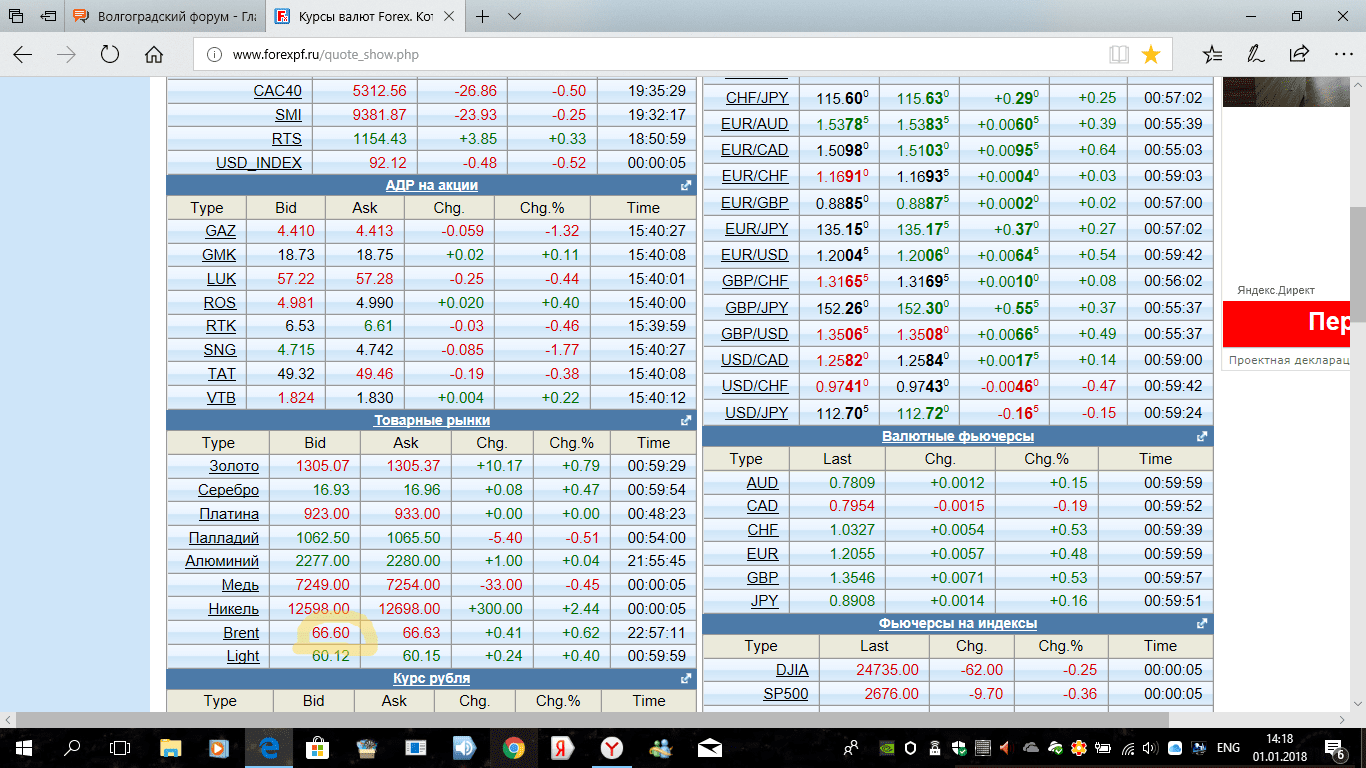Screen dimensions: 1366x768
Task: Expand the Товарные рынки table
Action: [x=686, y=421]
